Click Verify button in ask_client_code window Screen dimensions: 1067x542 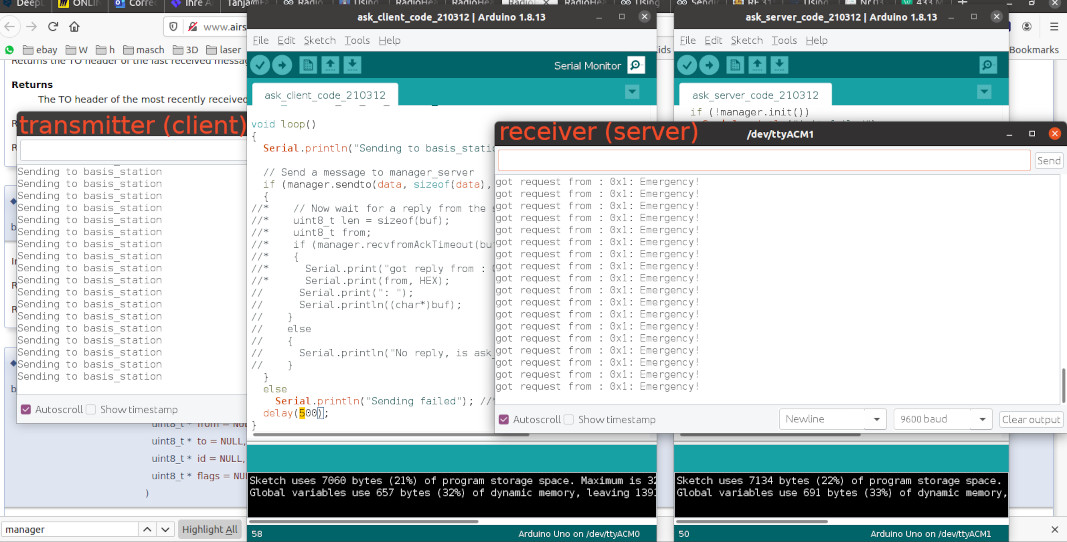[x=260, y=65]
